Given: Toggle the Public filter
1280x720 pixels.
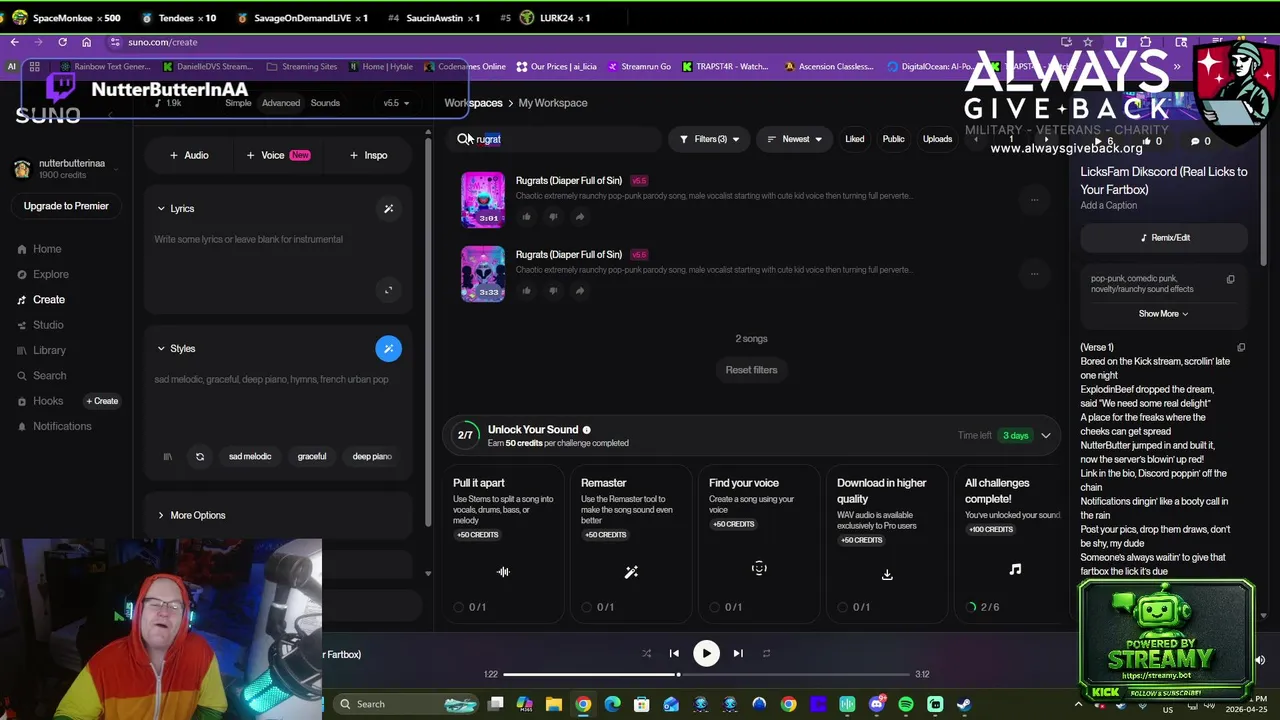Looking at the screenshot, I should point(893,139).
